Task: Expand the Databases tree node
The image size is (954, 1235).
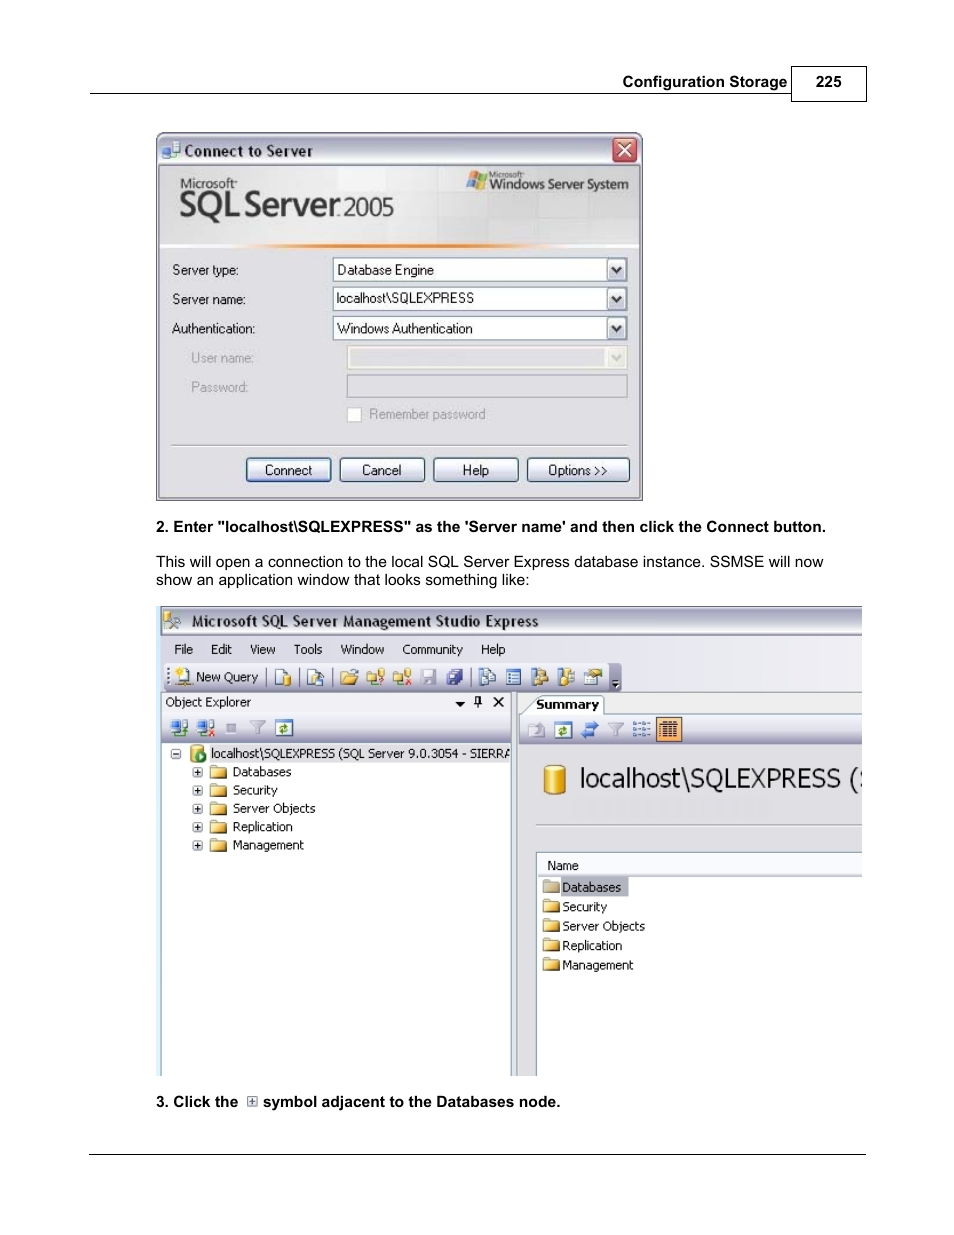Action: pyautogui.click(x=197, y=772)
